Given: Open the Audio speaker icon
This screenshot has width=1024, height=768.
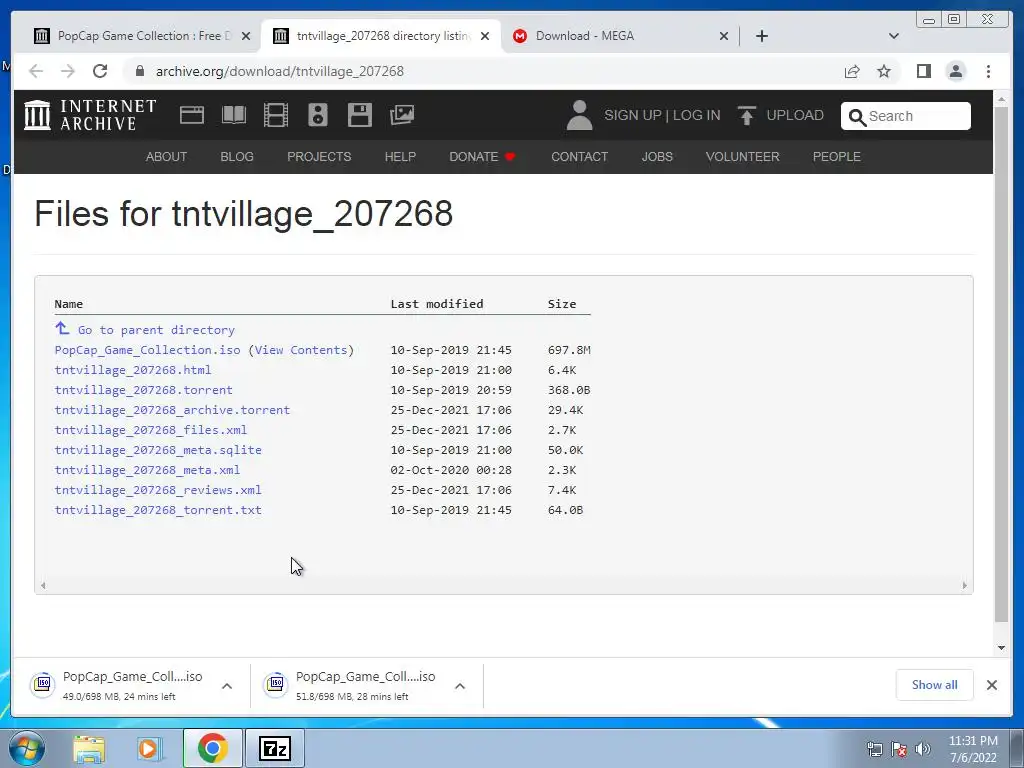Looking at the screenshot, I should pos(318,115).
